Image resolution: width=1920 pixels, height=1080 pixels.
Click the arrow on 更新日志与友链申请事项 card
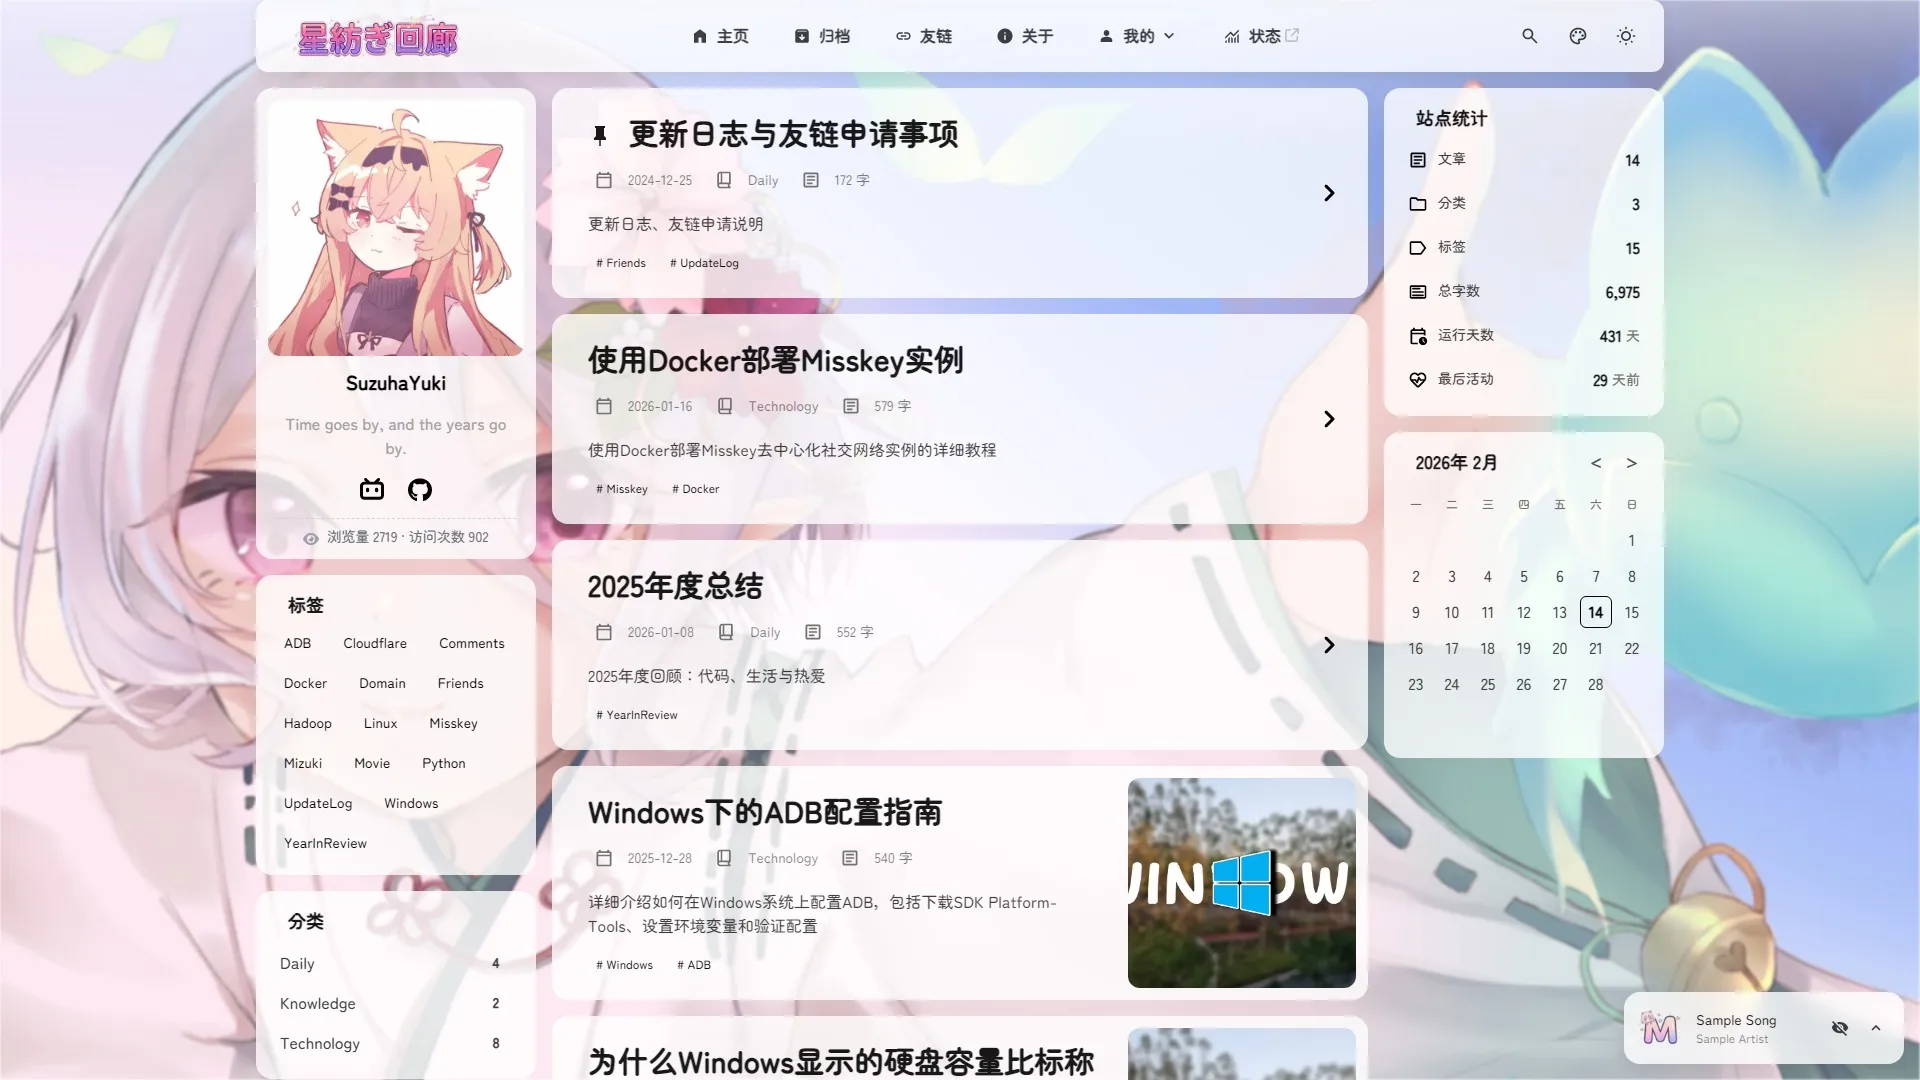coord(1329,193)
